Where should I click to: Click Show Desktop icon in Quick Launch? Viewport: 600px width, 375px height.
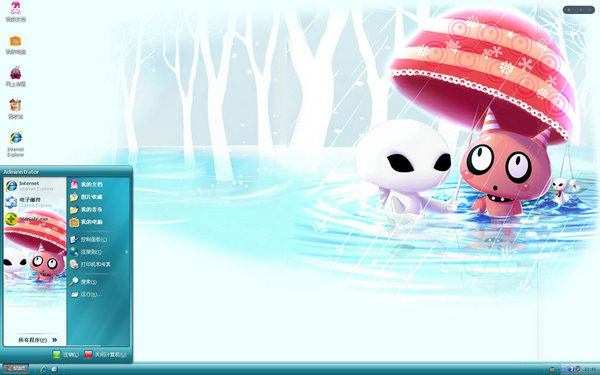pos(54,369)
